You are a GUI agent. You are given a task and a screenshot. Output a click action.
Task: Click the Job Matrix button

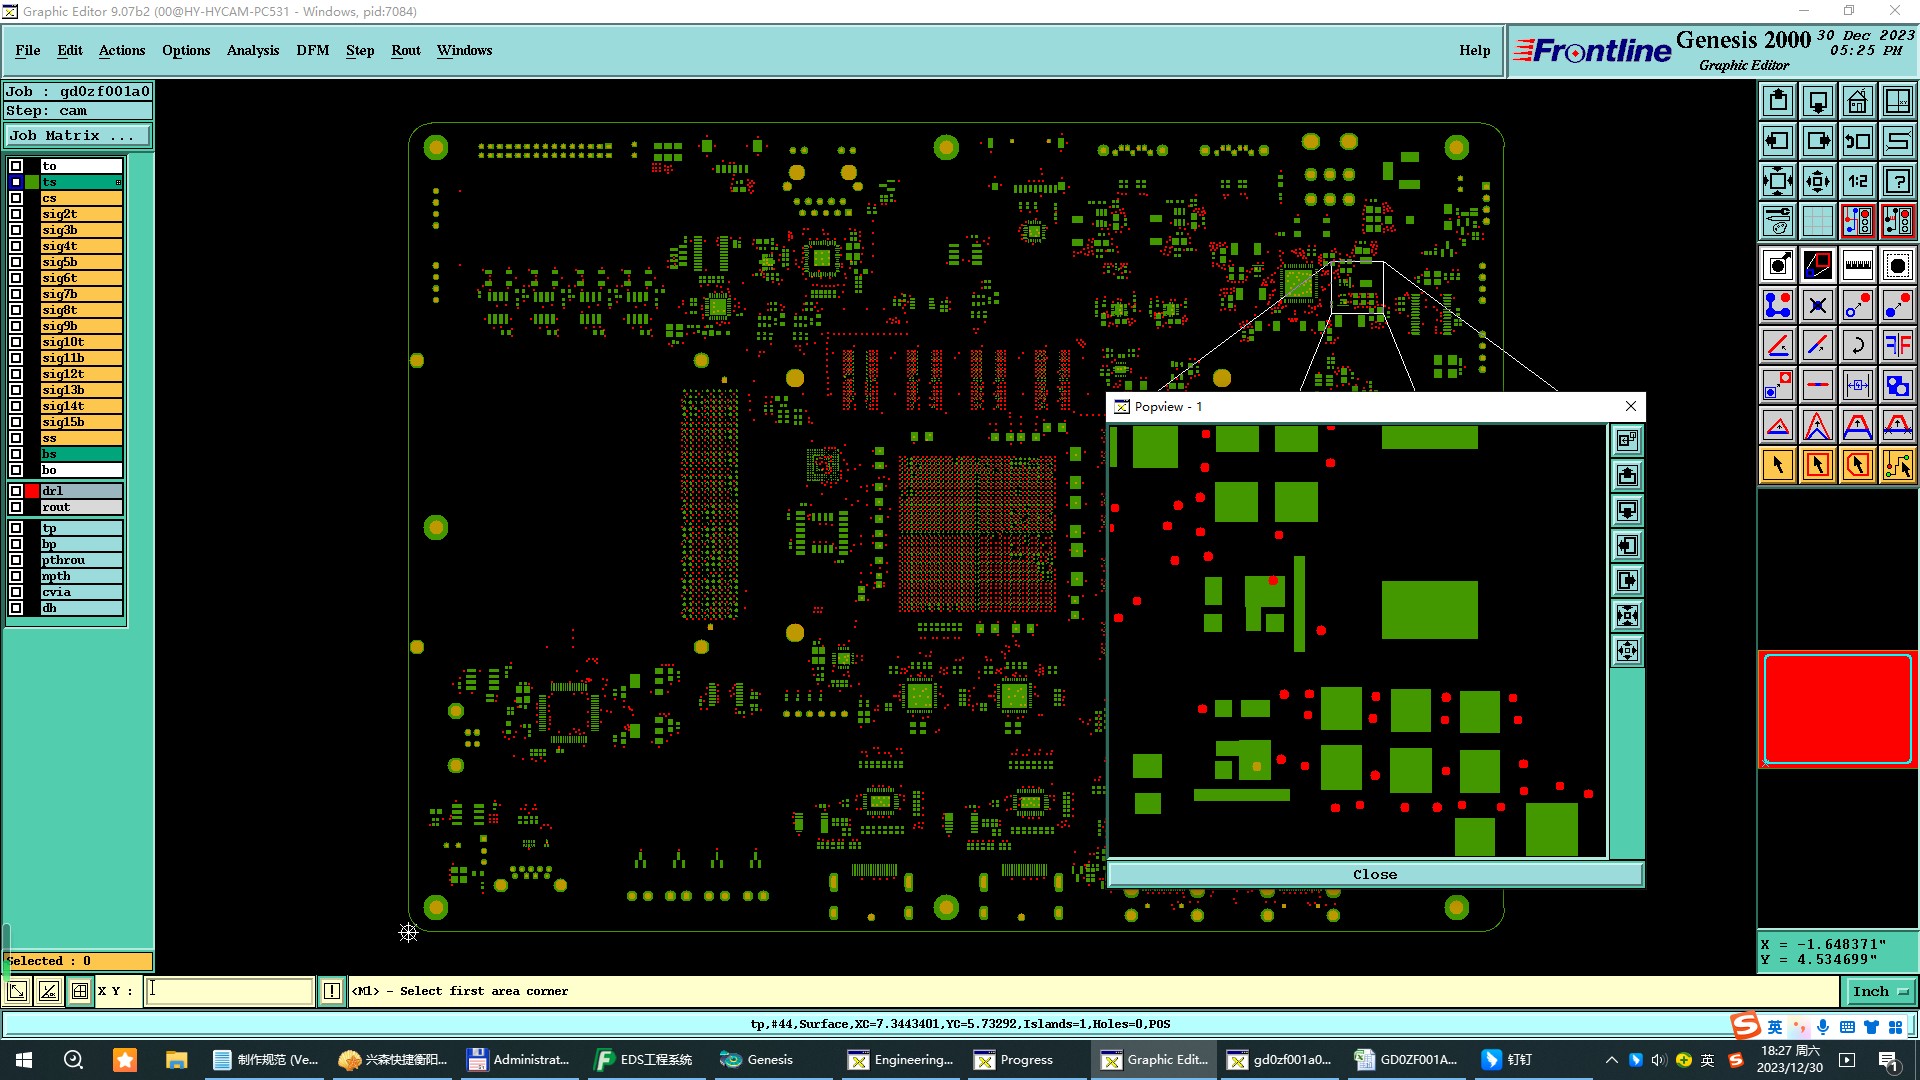click(x=78, y=136)
